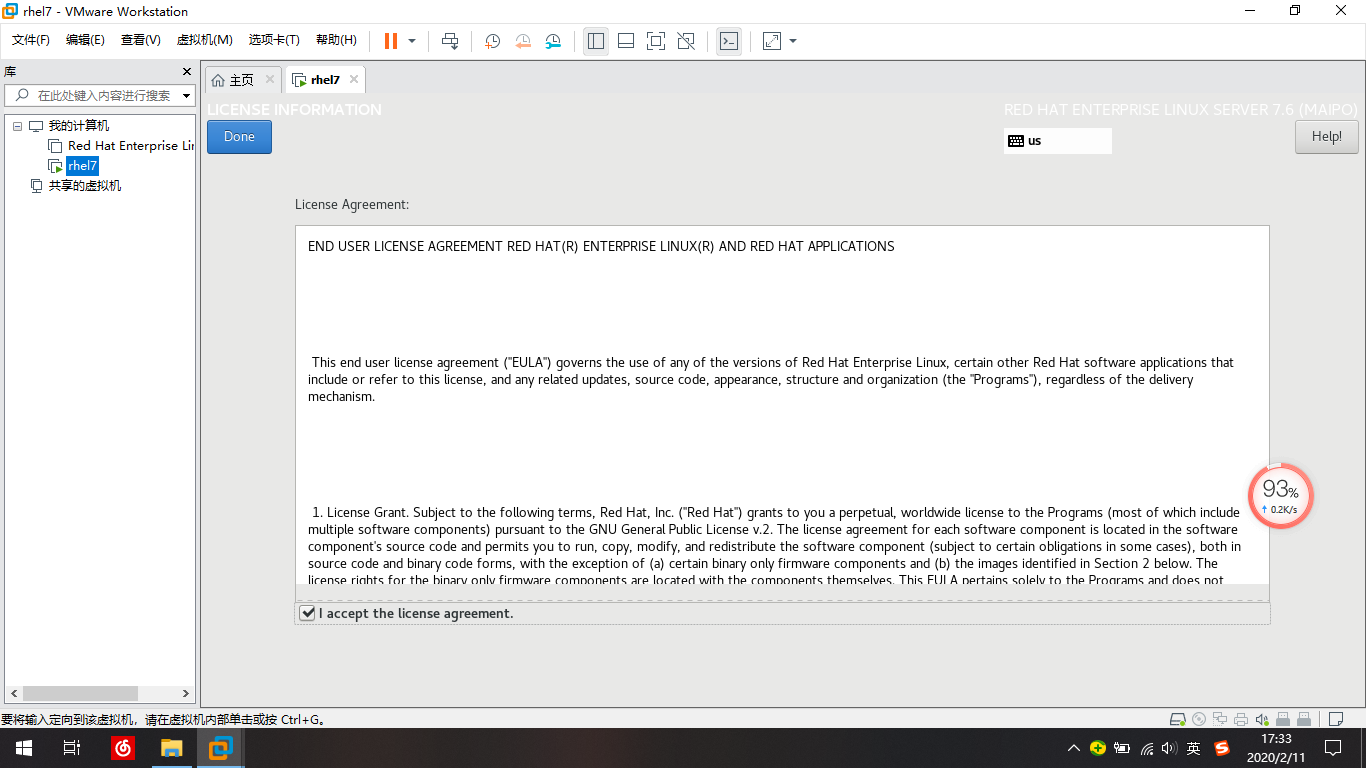The image size is (1366, 768).
Task: Open the Windows Start menu
Action: pos(23,748)
